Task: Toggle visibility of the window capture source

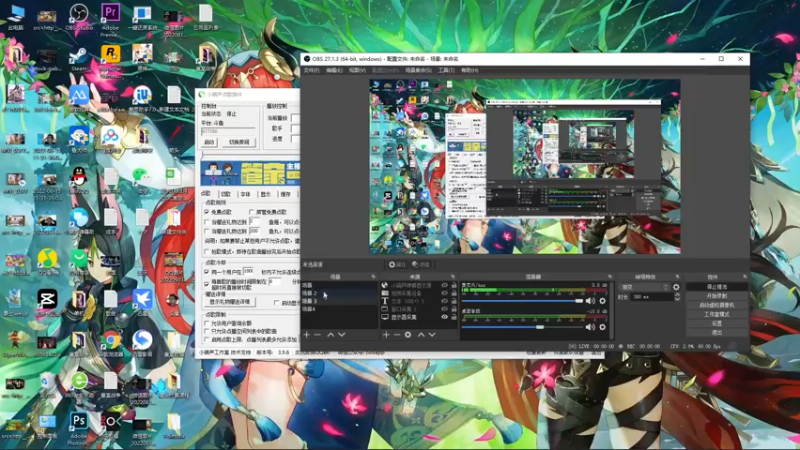Action: [444, 309]
